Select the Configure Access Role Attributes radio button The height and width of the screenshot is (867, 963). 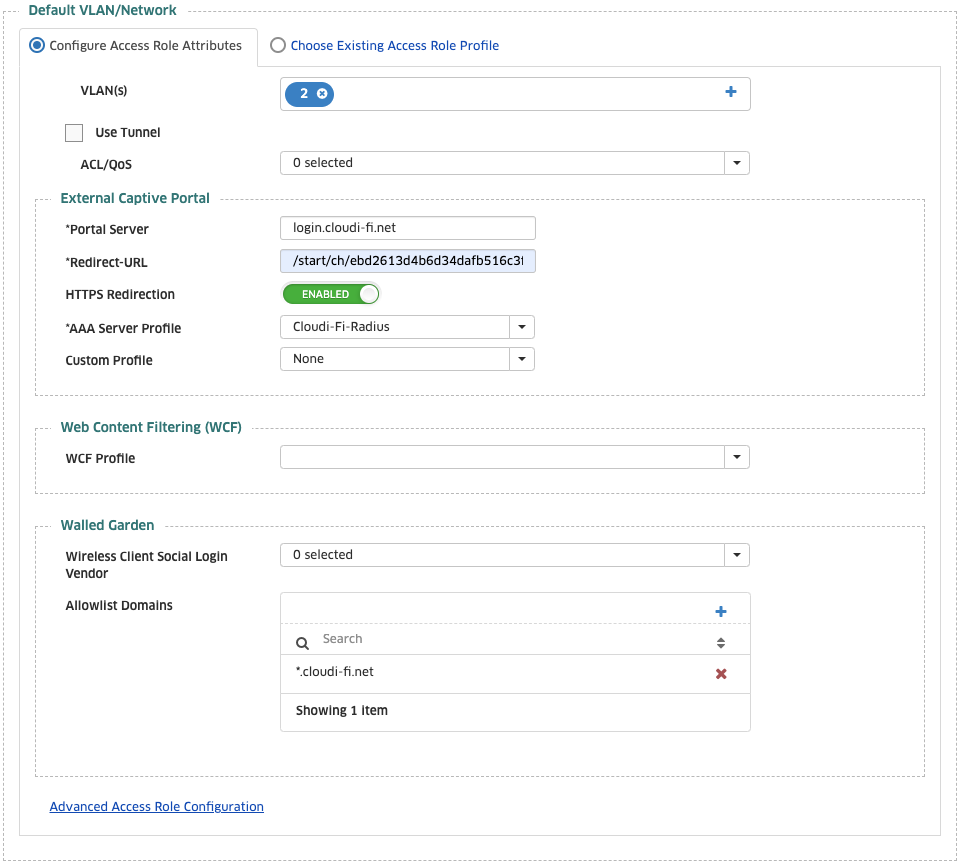[36, 45]
